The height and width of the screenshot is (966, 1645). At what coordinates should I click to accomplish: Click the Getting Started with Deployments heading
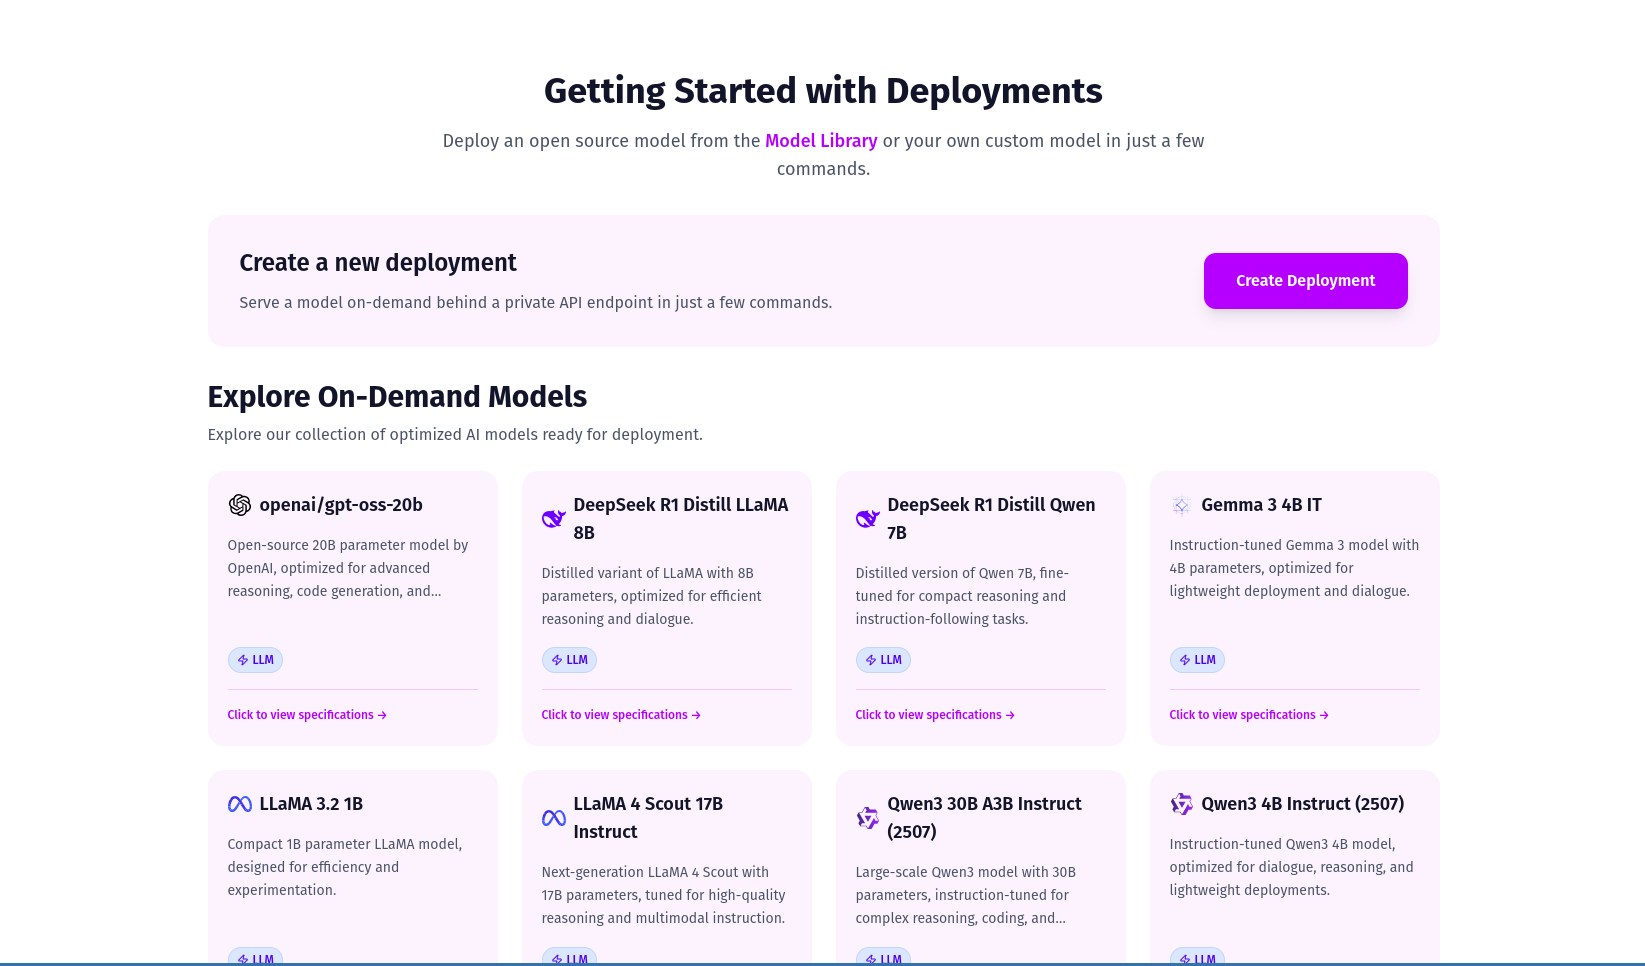point(823,91)
